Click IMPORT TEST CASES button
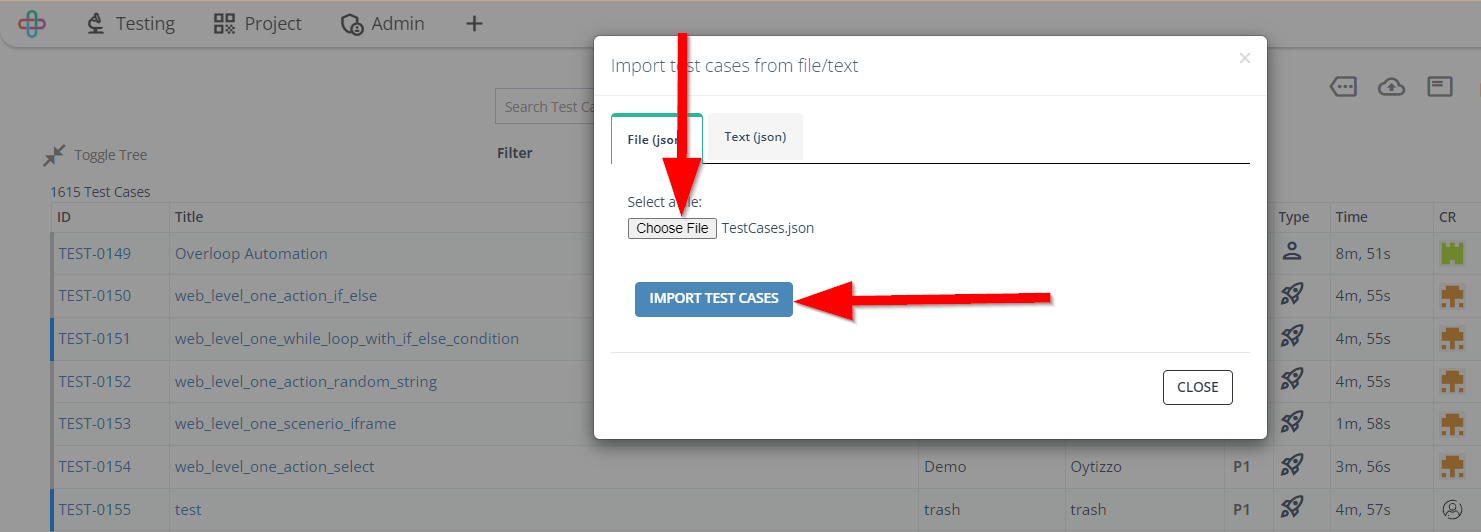 [714, 298]
